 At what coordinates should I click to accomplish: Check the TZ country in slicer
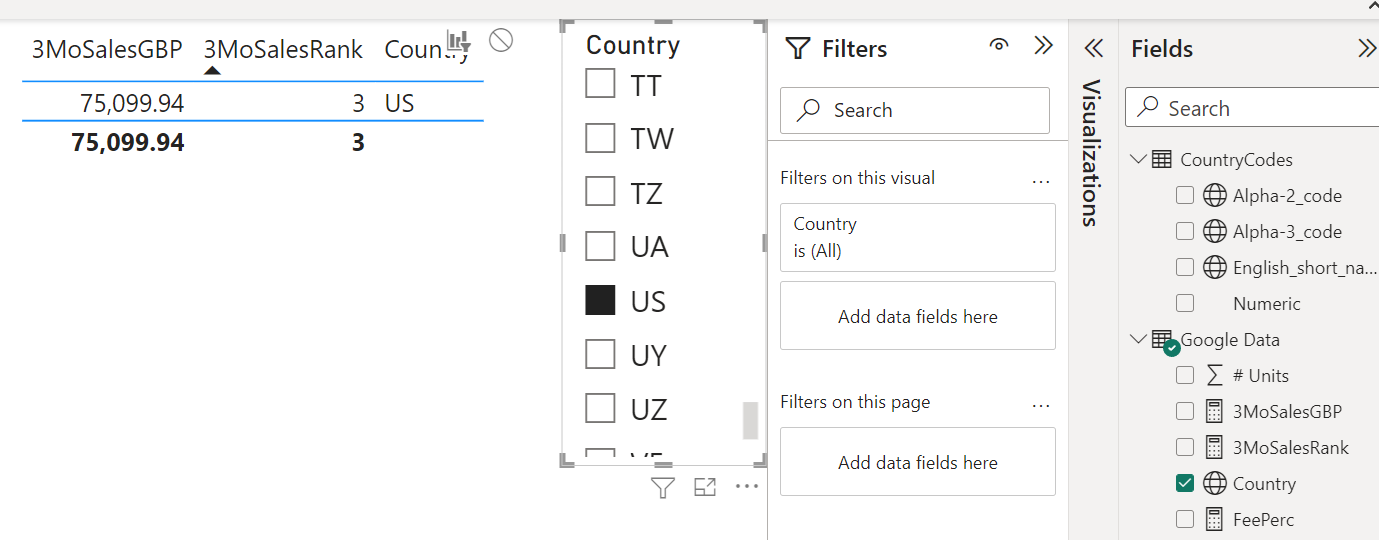[x=600, y=191]
